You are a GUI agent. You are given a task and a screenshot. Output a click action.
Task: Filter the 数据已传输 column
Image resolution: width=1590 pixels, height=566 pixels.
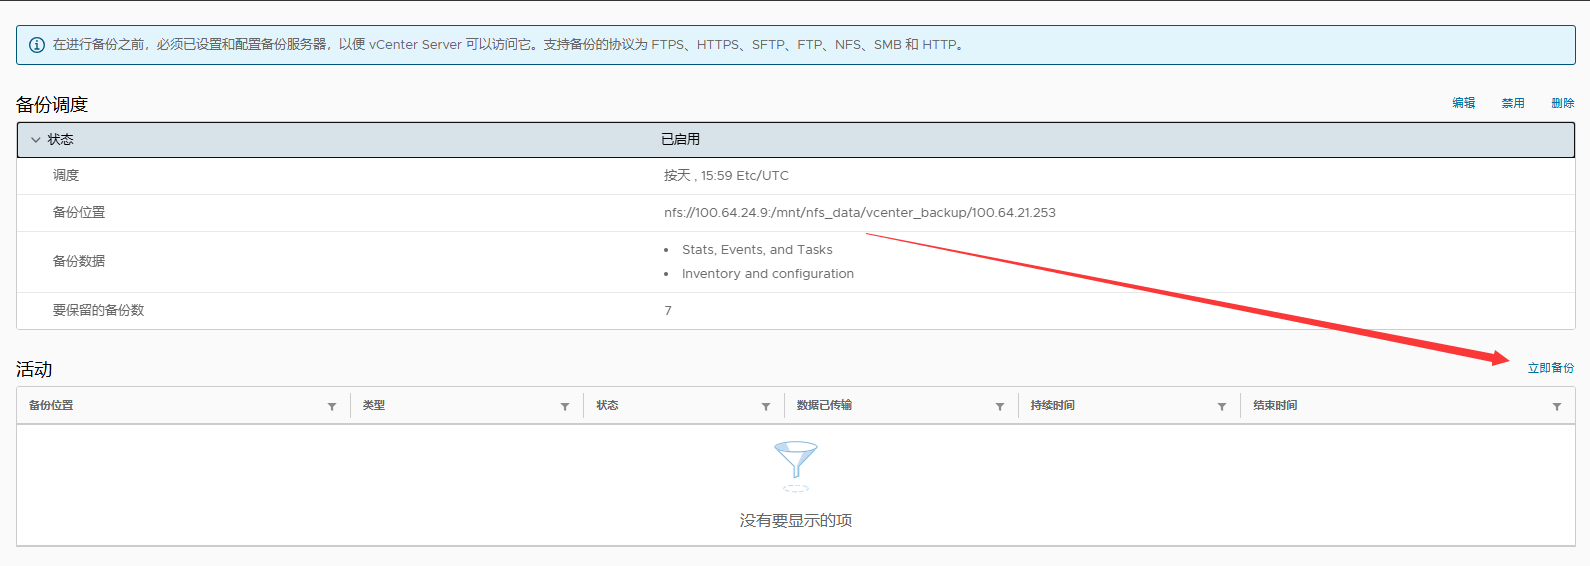(x=1000, y=406)
